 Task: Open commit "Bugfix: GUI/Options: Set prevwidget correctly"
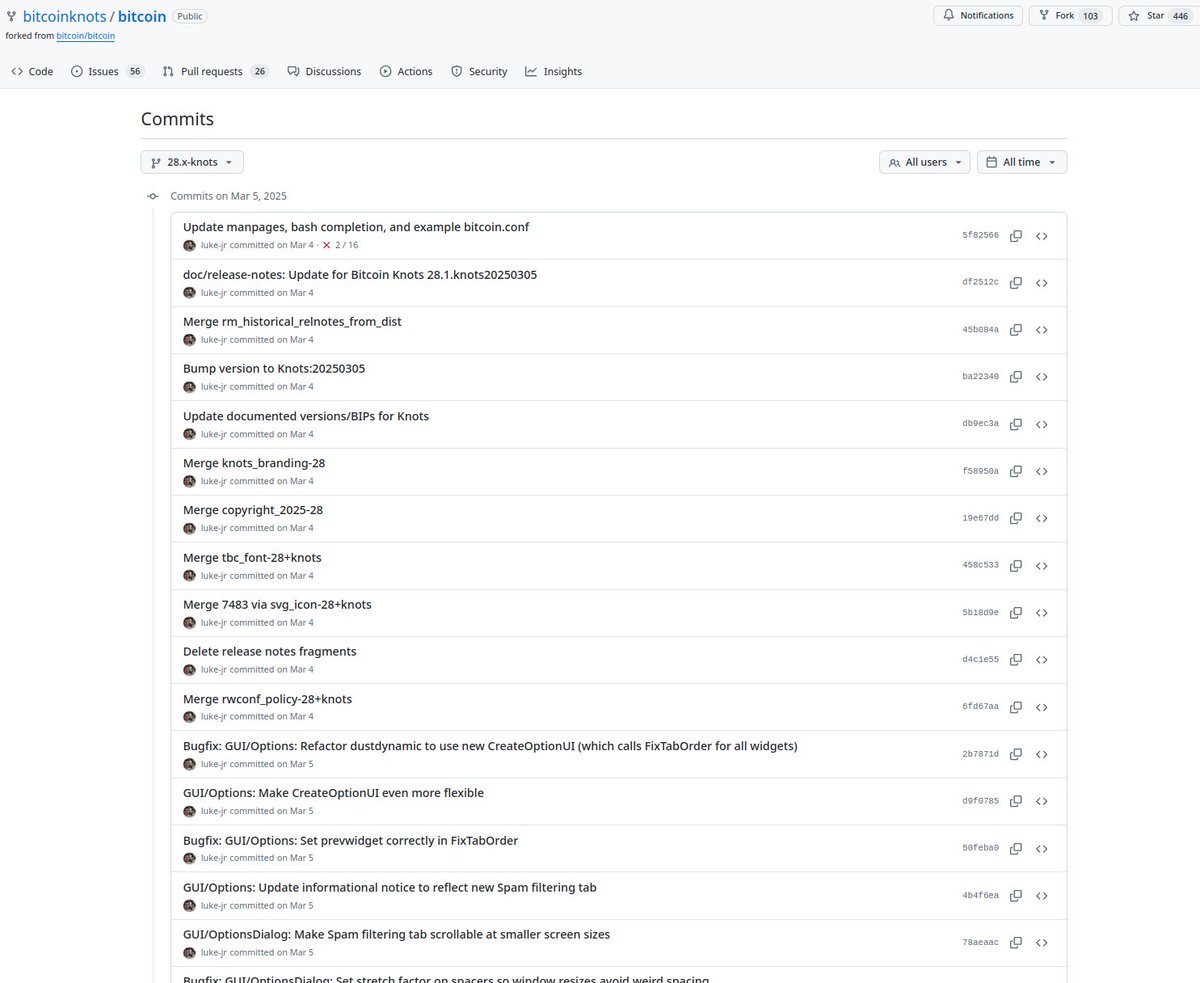(x=350, y=840)
